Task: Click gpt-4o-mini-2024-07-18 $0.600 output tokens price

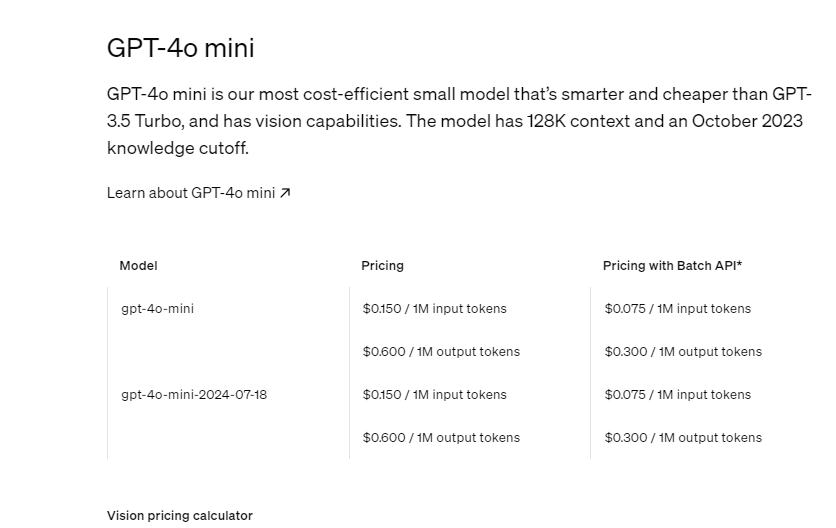Action: (441, 438)
